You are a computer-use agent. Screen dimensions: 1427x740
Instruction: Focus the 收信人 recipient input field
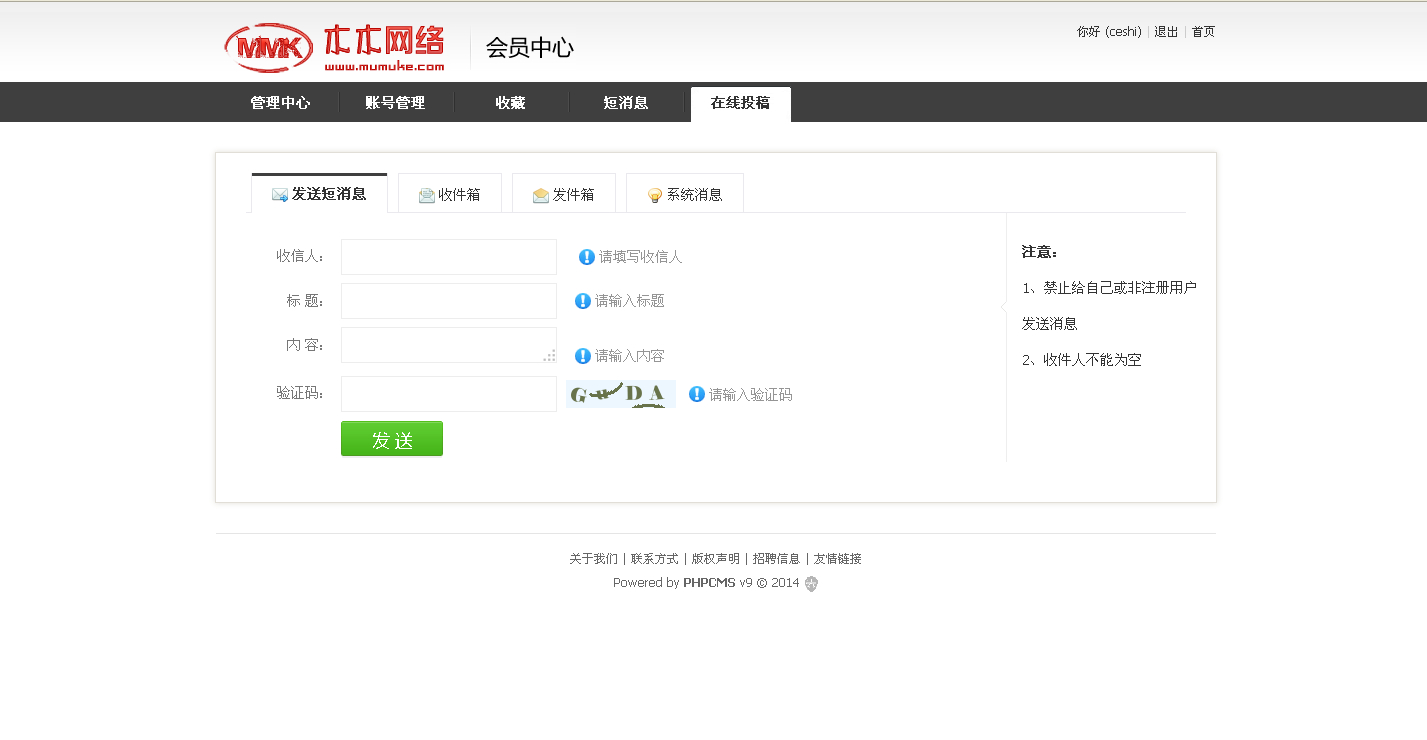[x=449, y=257]
